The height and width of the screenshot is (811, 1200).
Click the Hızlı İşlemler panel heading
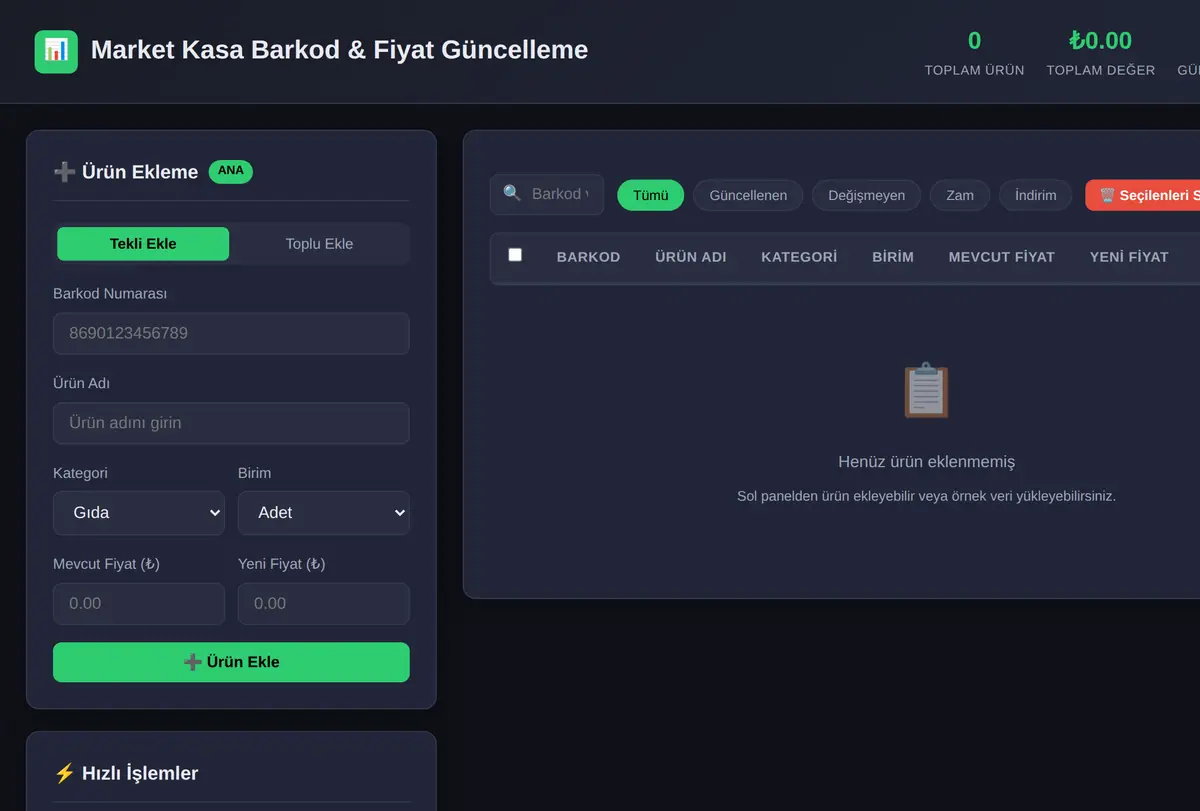pyautogui.click(x=126, y=773)
